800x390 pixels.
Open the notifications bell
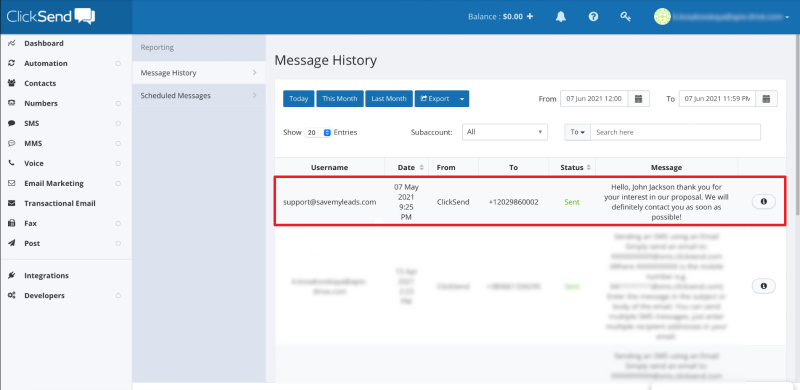coord(561,16)
